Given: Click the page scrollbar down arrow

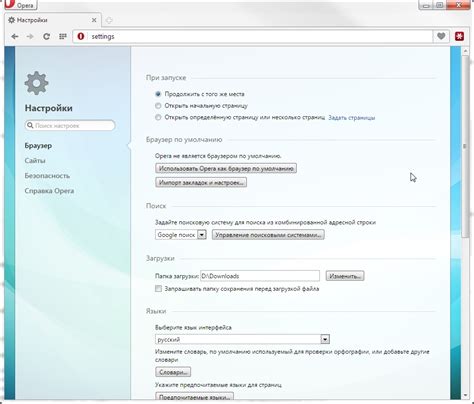Looking at the screenshot, I should [x=466, y=395].
